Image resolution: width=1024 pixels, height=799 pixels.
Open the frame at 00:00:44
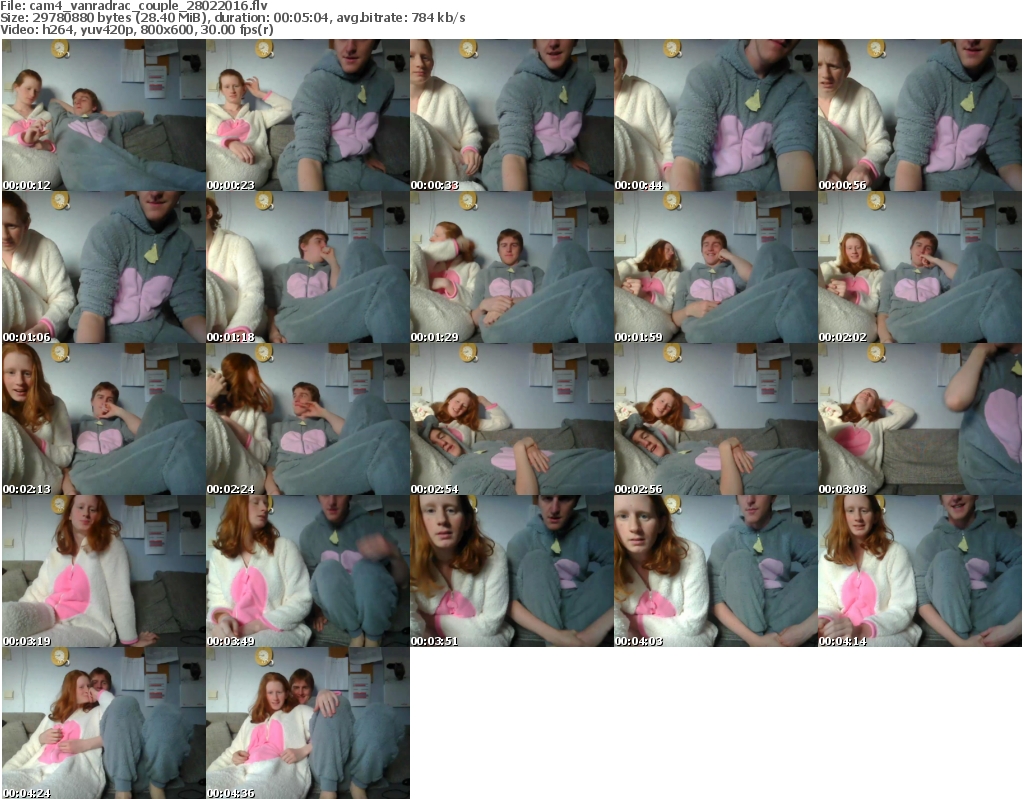[716, 115]
